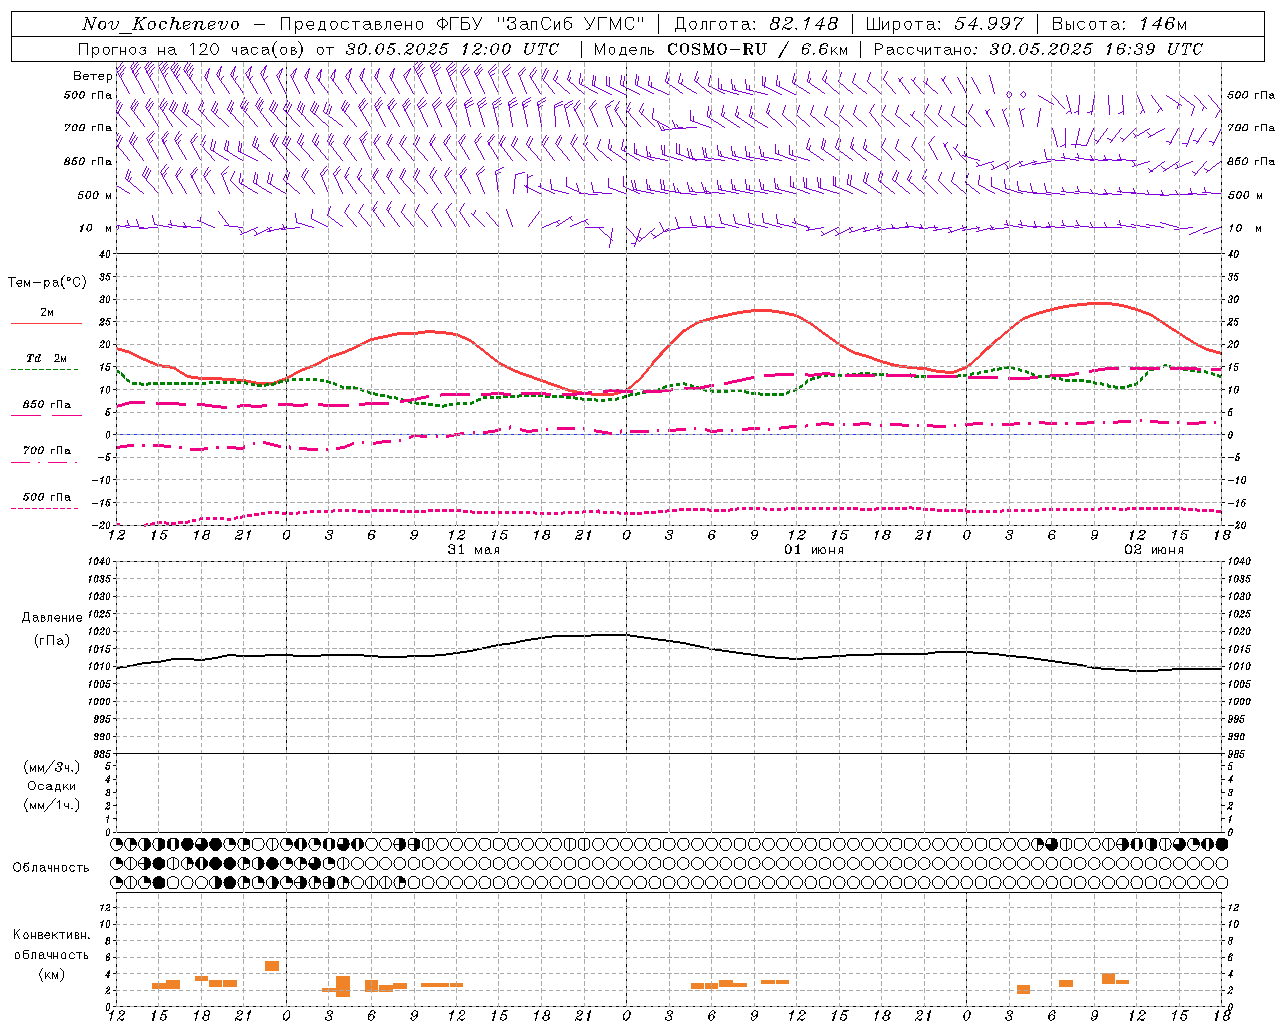1280x1024 pixels.
Task: Click the station name Nov_Kochenevo
Action: (x=161, y=24)
